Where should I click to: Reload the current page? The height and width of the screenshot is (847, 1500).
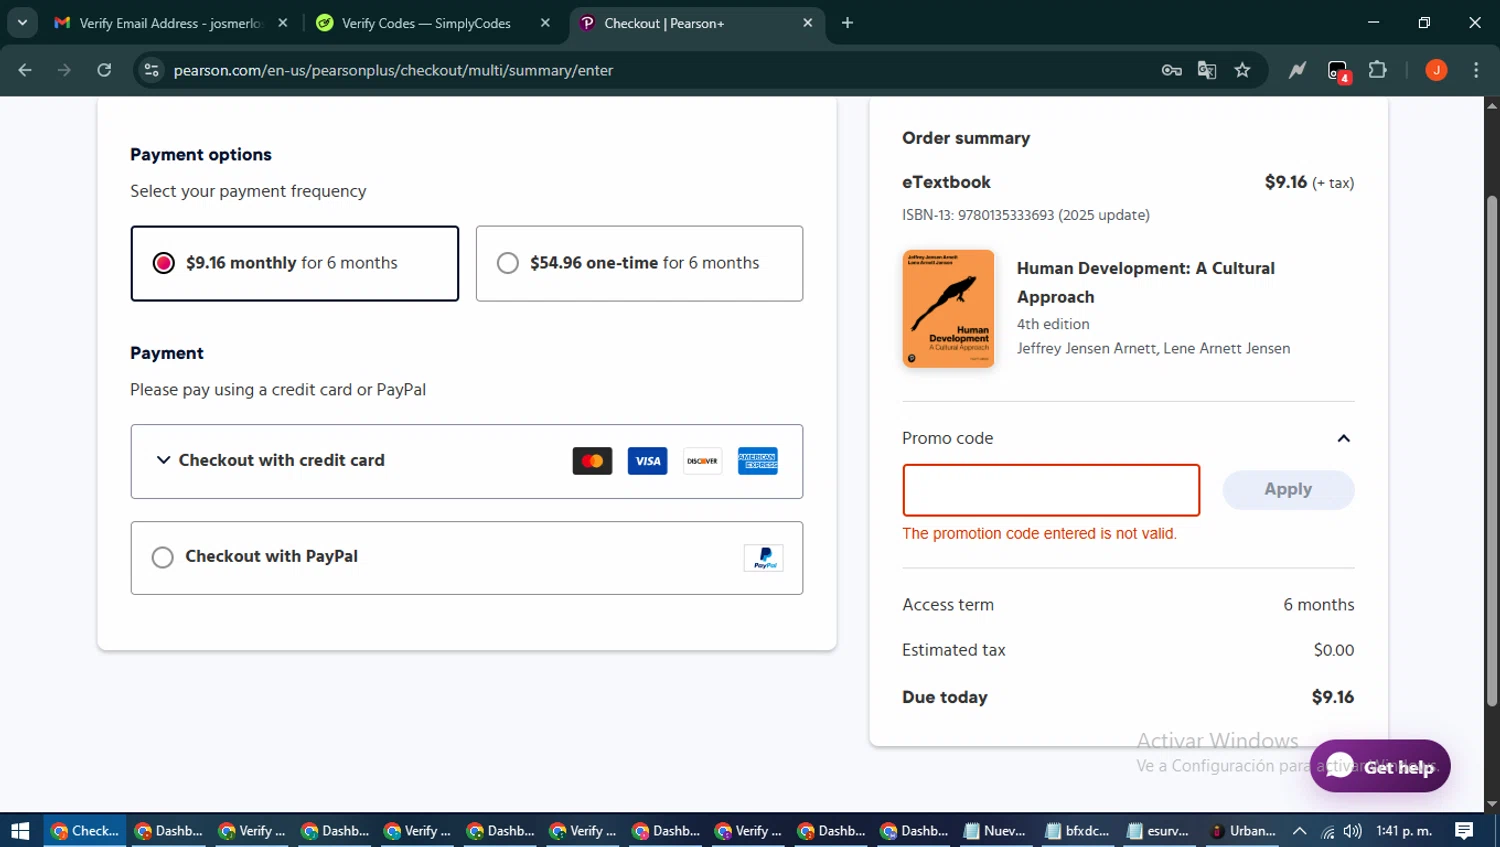(x=104, y=70)
